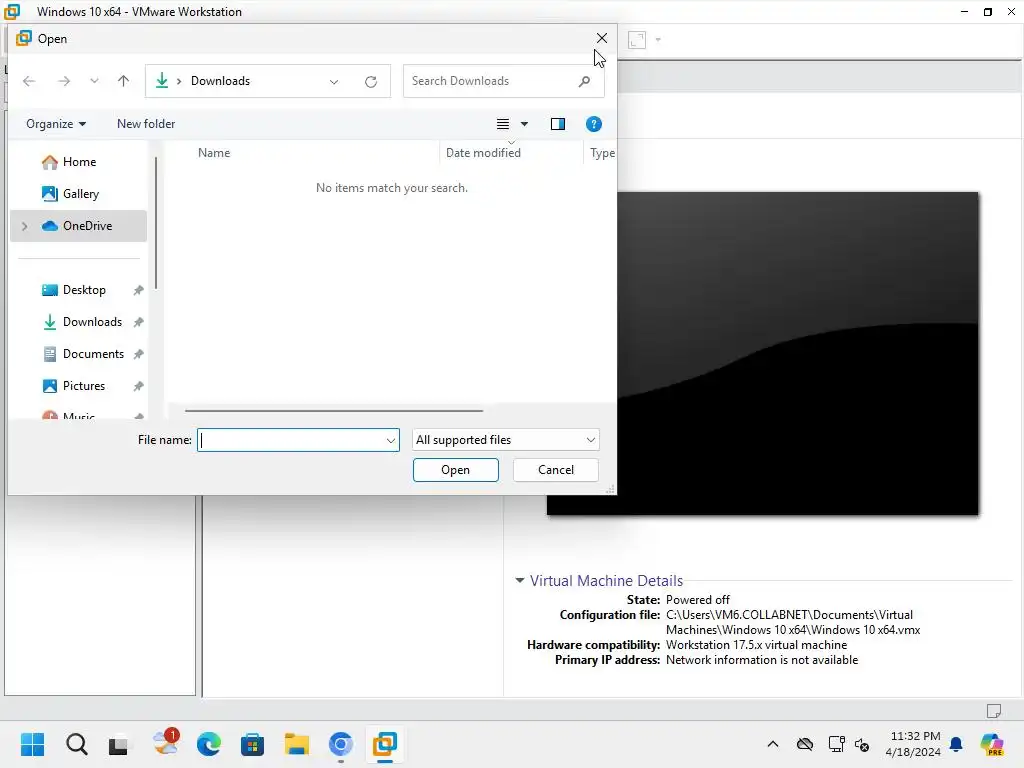Open Task View on the taskbar

tap(118, 745)
